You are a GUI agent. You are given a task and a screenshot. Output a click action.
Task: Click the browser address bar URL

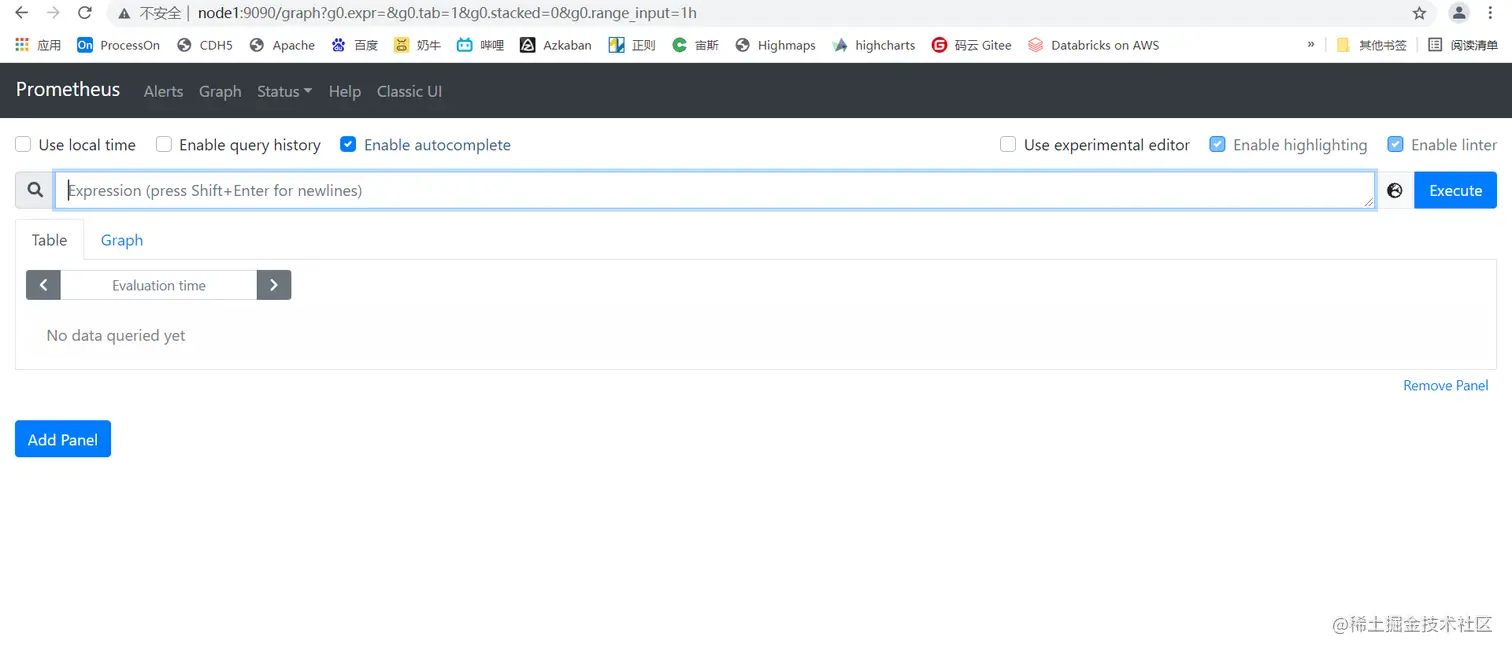pyautogui.click(x=447, y=13)
